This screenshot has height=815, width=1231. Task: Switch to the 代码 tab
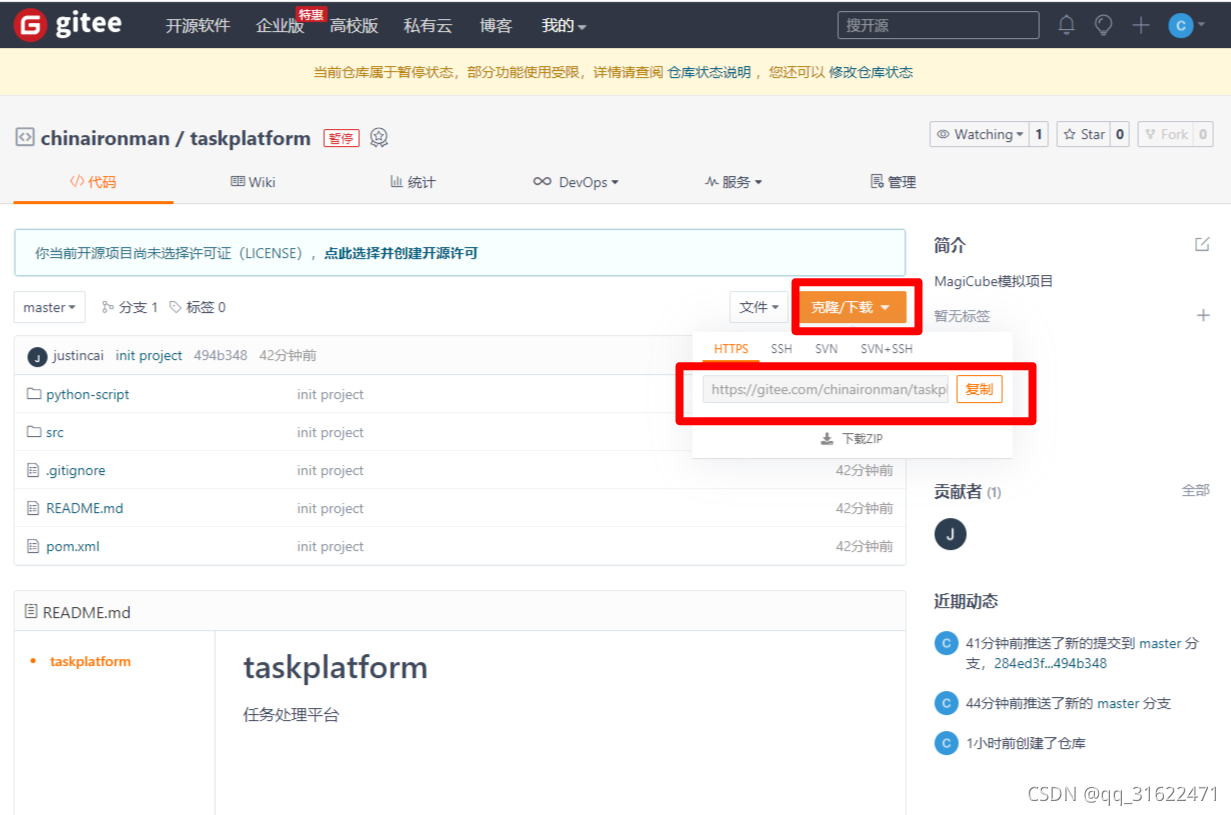tap(93, 182)
